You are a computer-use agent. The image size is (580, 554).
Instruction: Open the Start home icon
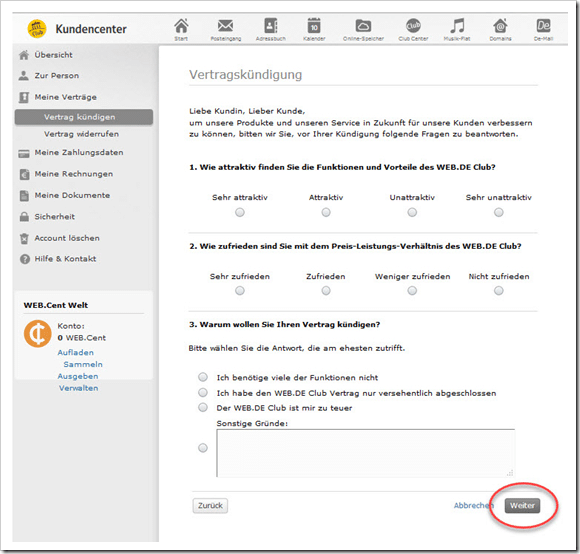click(181, 26)
